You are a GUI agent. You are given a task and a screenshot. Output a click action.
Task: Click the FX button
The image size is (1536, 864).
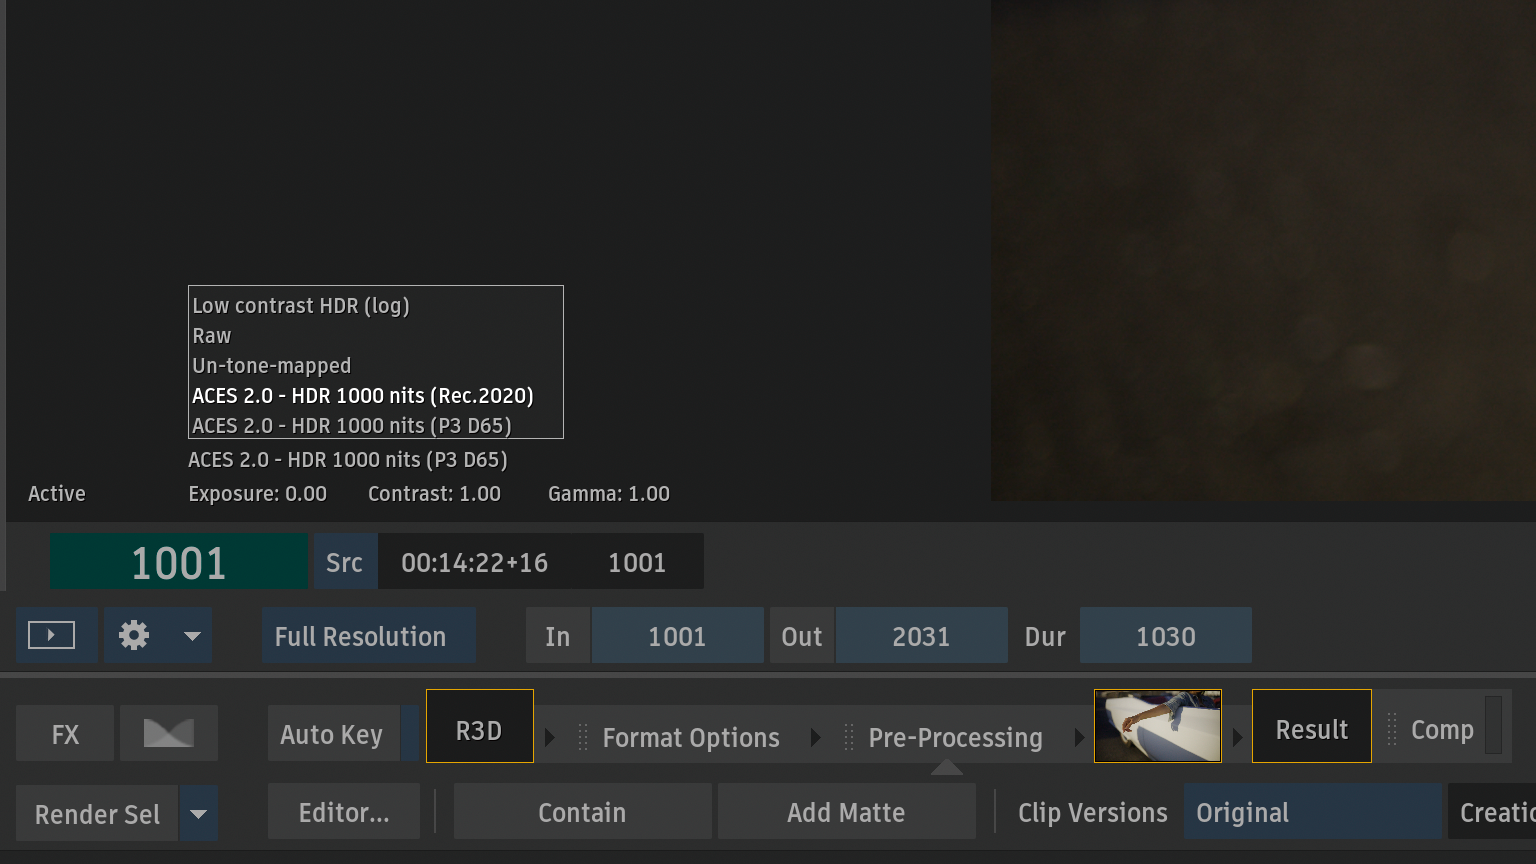[x=65, y=734]
